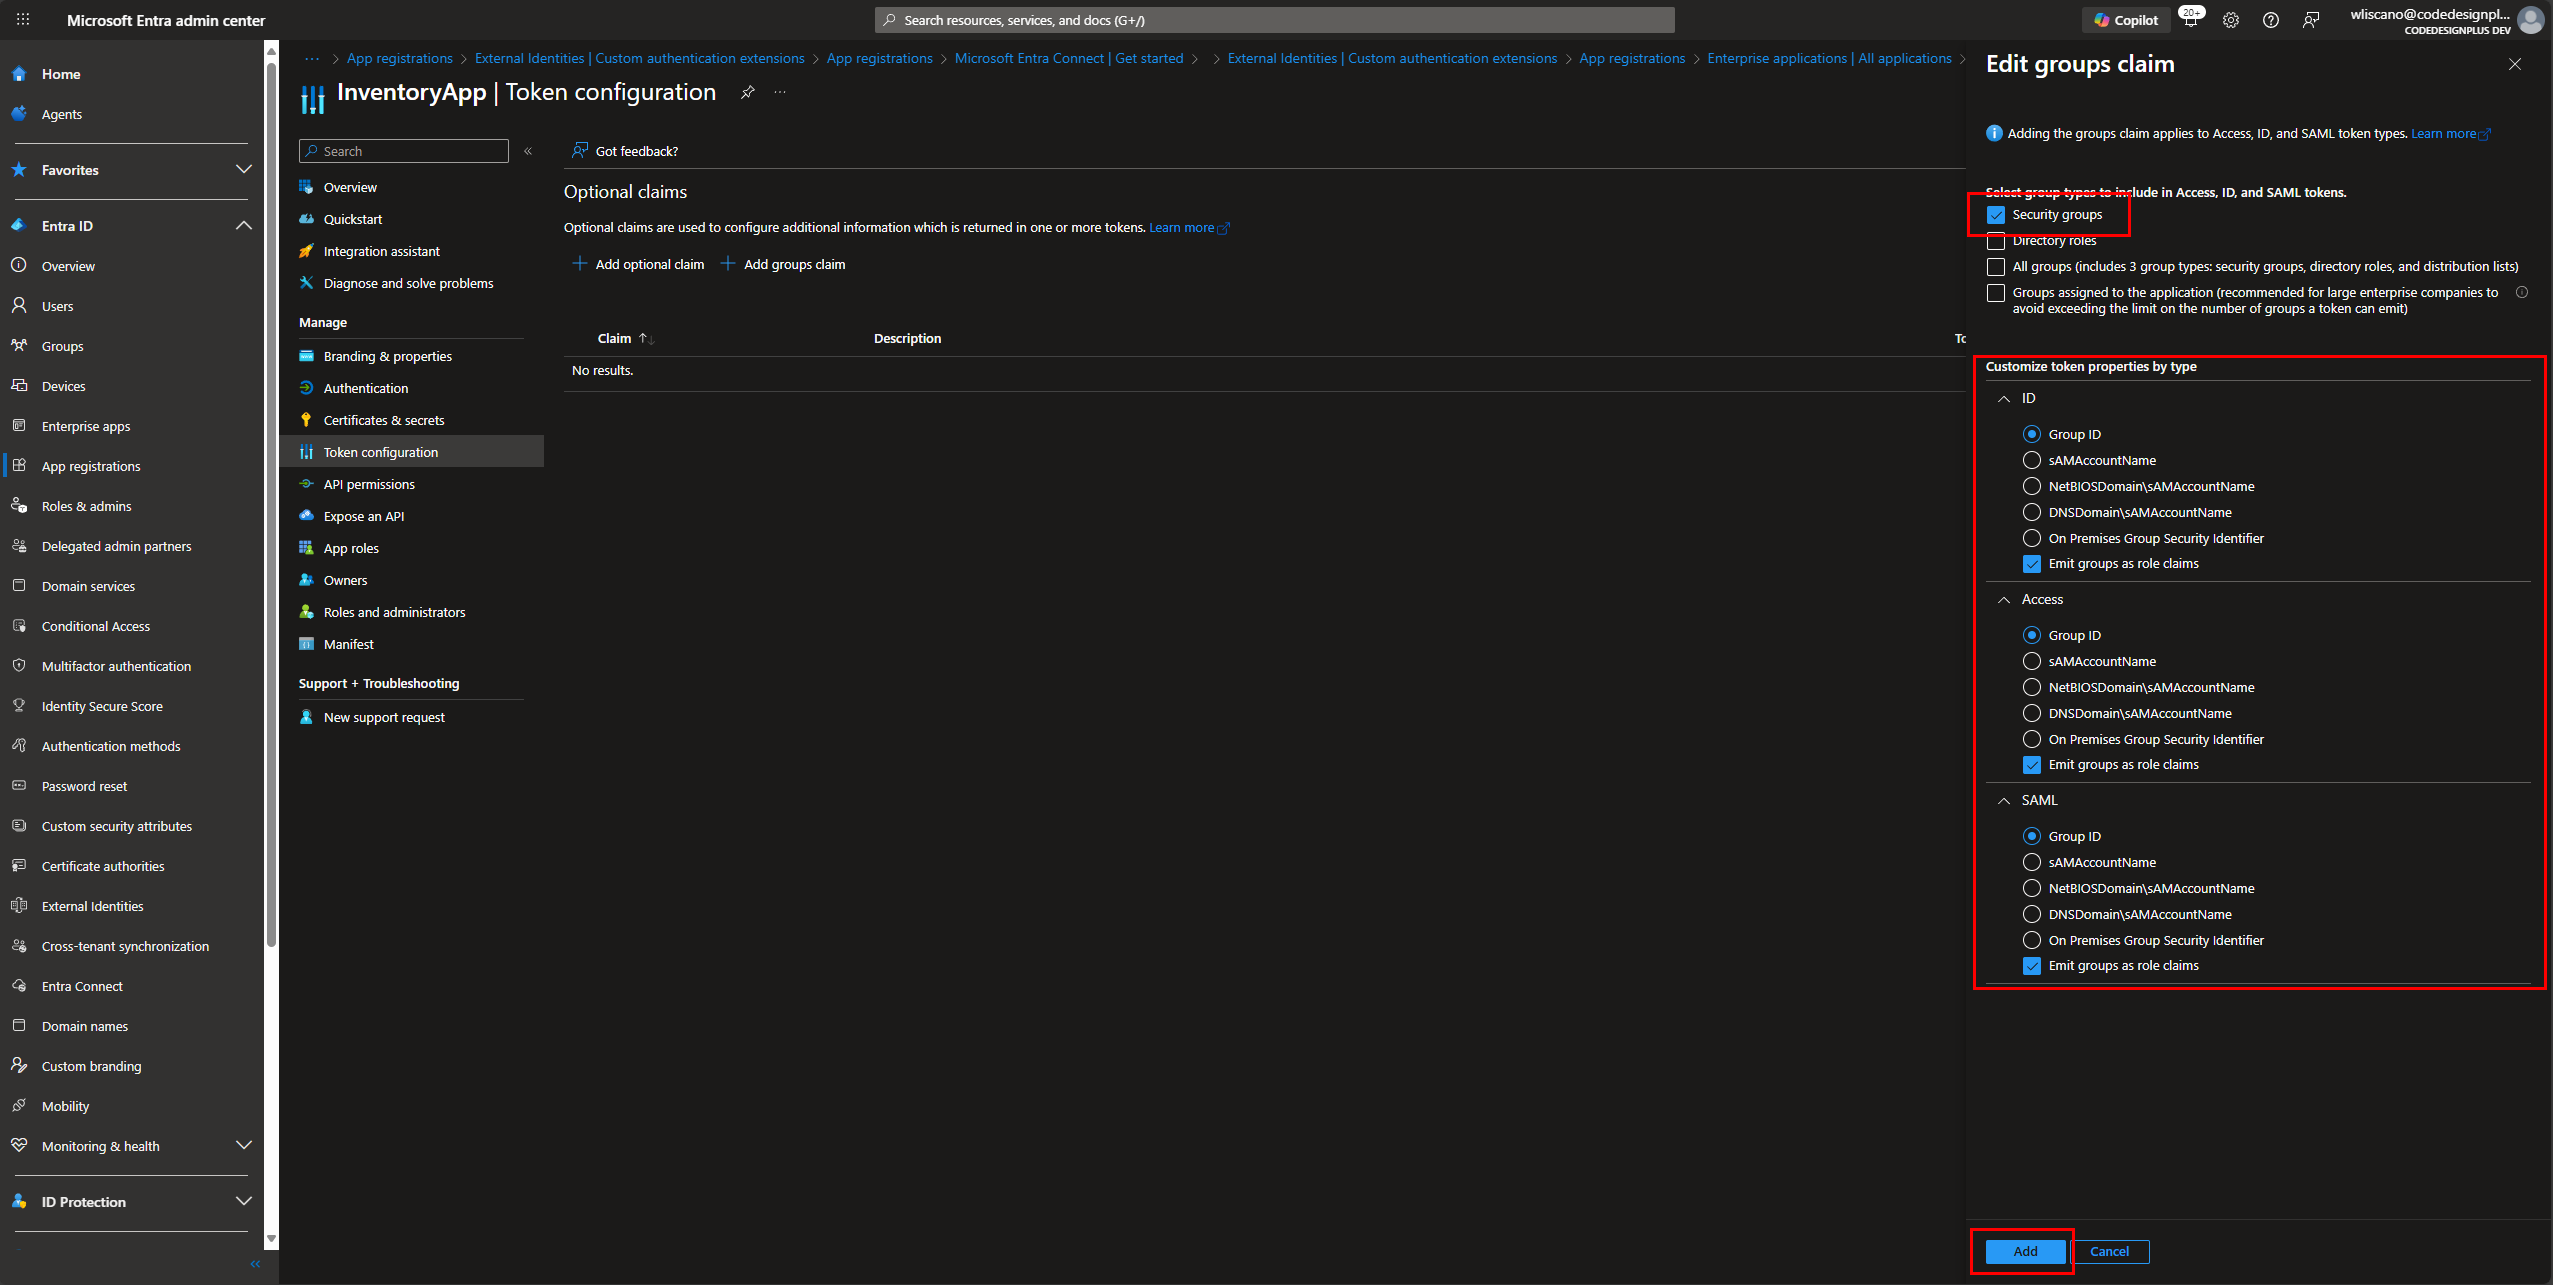
Task: Click the Identity Secure Score trophy icon
Action: click(x=19, y=706)
